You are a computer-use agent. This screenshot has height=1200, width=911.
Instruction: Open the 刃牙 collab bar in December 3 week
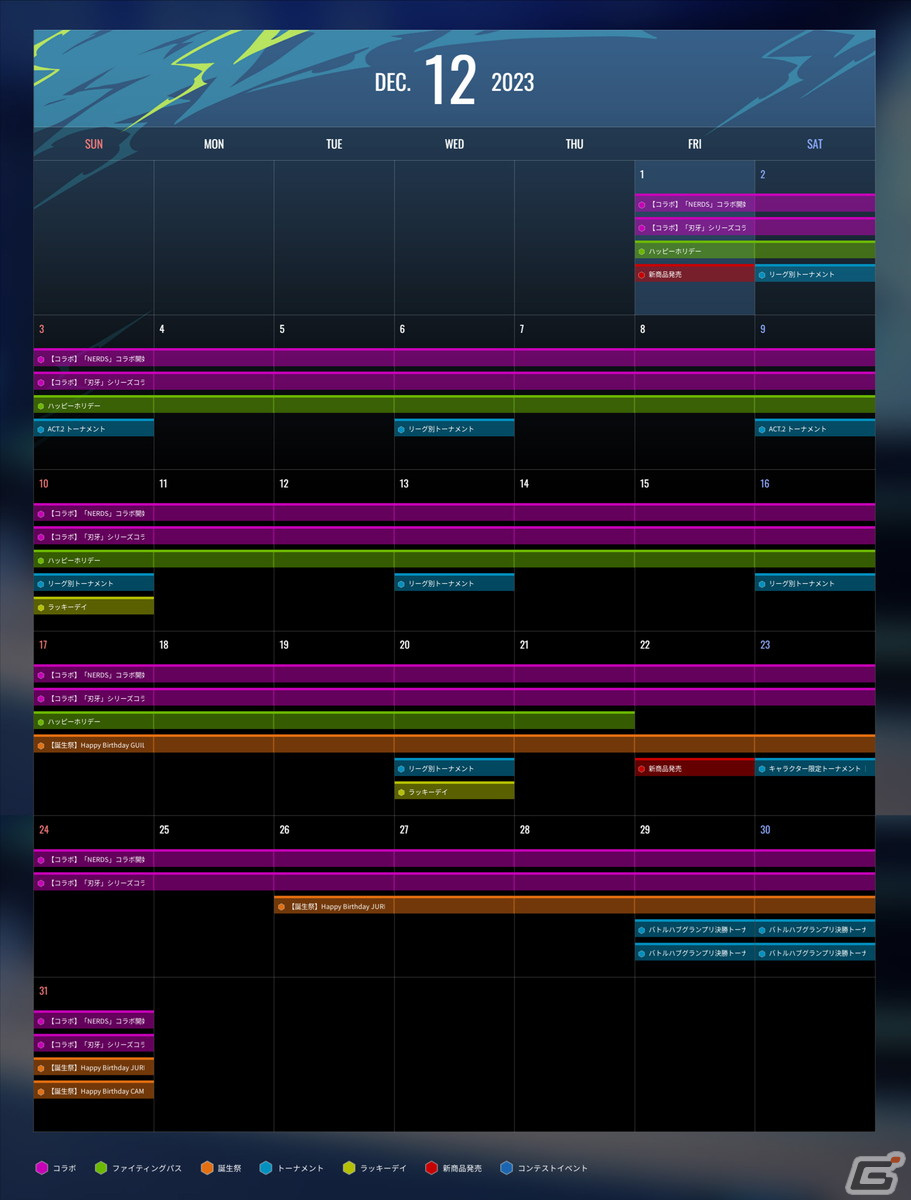click(454, 381)
